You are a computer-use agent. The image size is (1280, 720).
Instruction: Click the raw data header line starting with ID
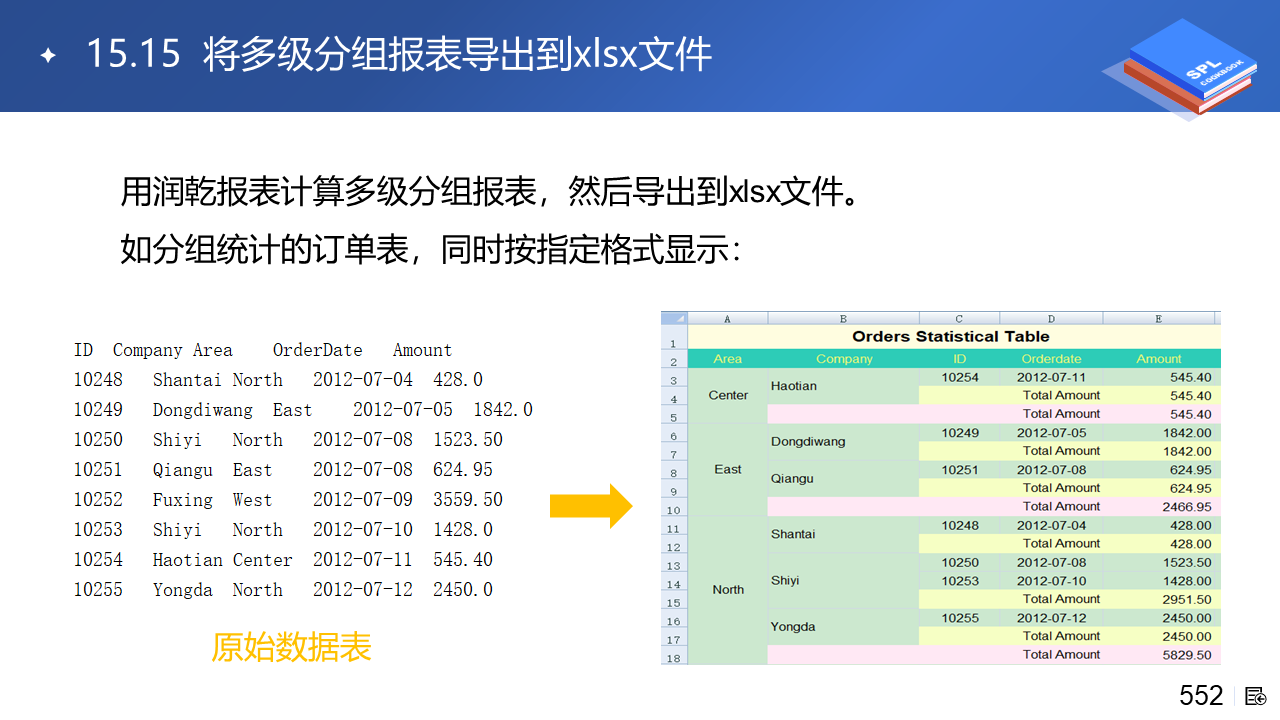(x=263, y=350)
